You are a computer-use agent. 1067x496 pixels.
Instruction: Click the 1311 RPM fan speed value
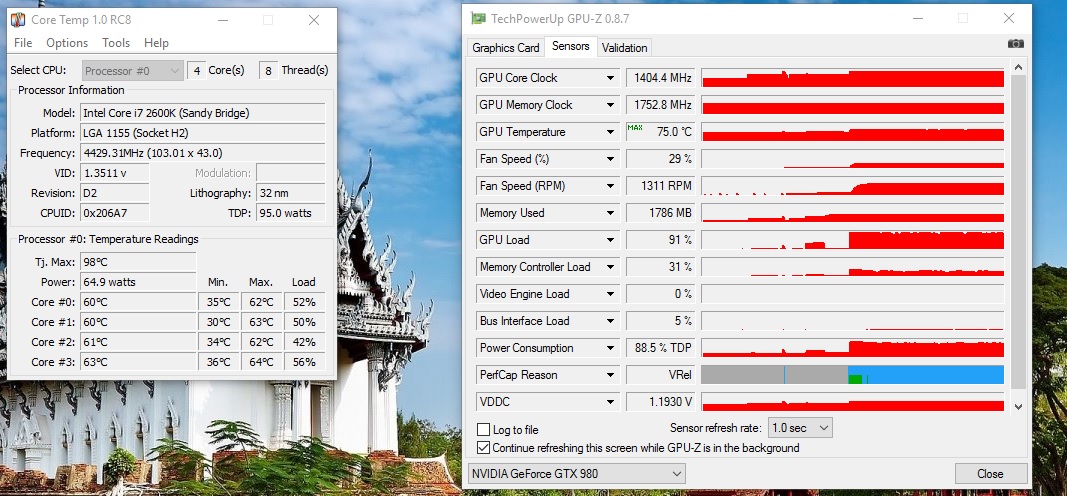(660, 186)
